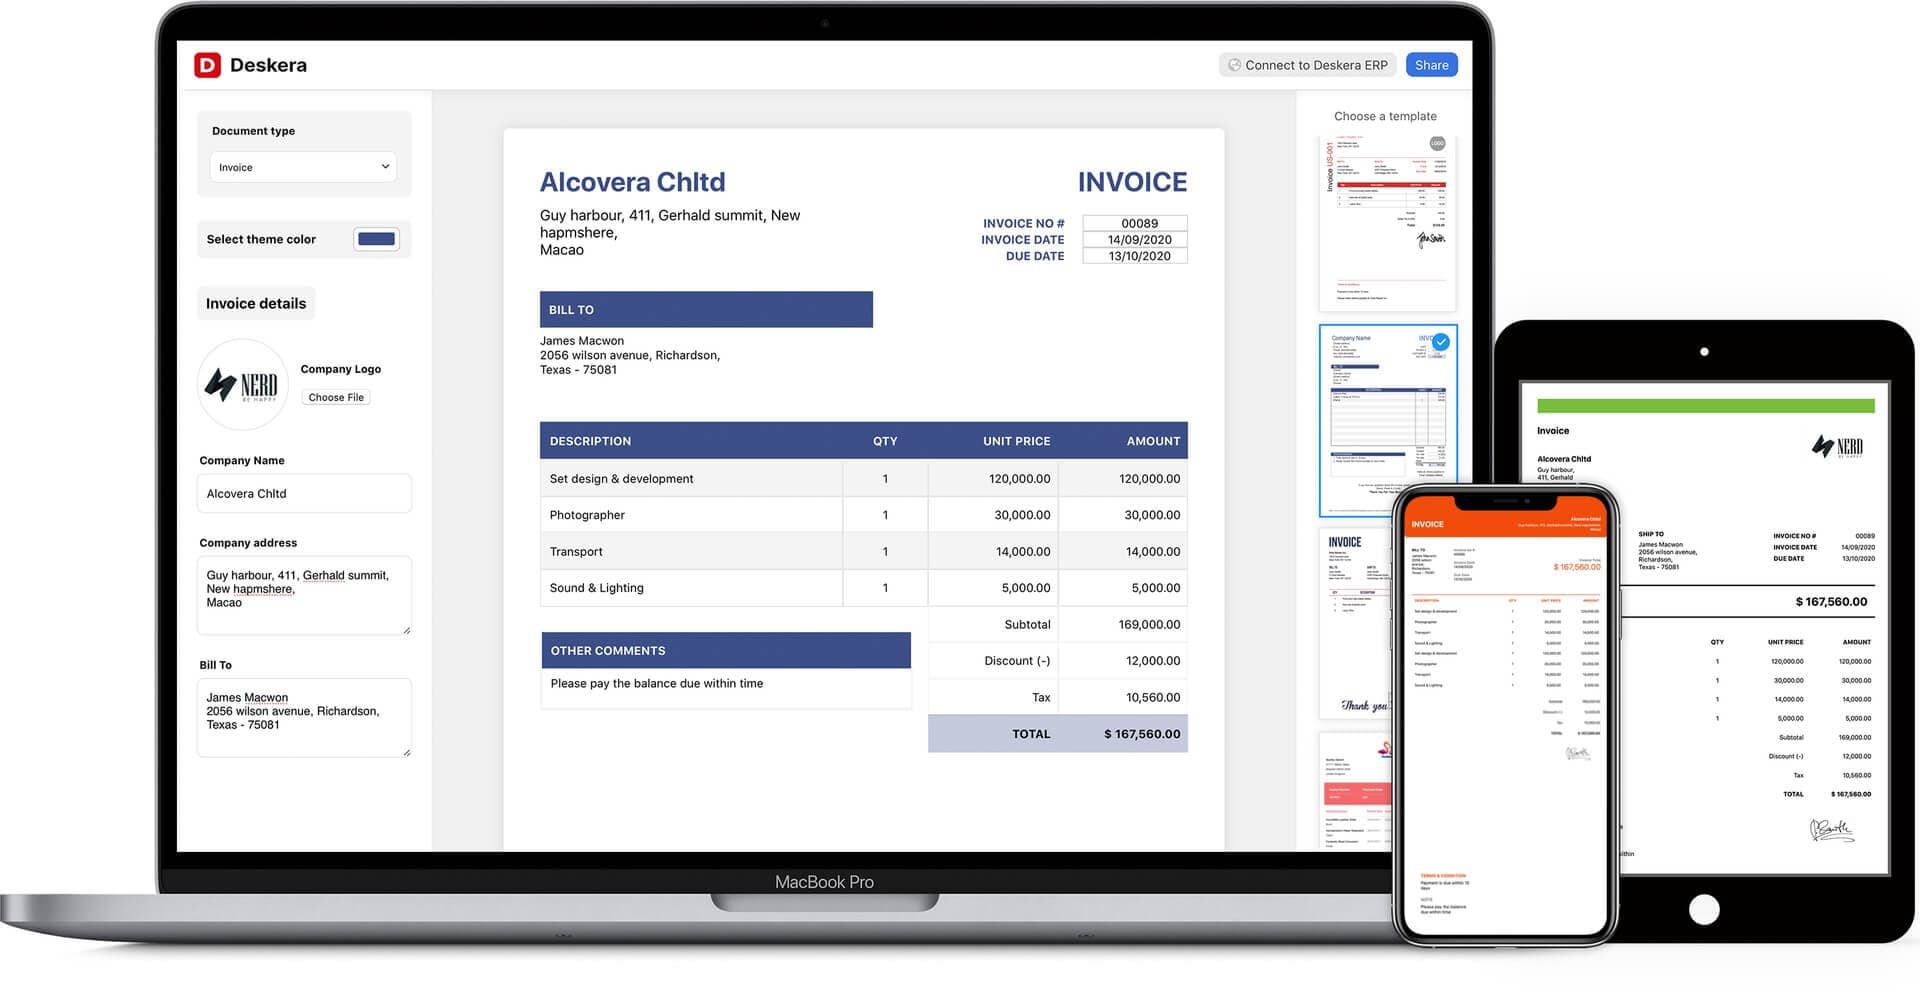
Task: Focus the Company Name input field
Action: (x=304, y=494)
